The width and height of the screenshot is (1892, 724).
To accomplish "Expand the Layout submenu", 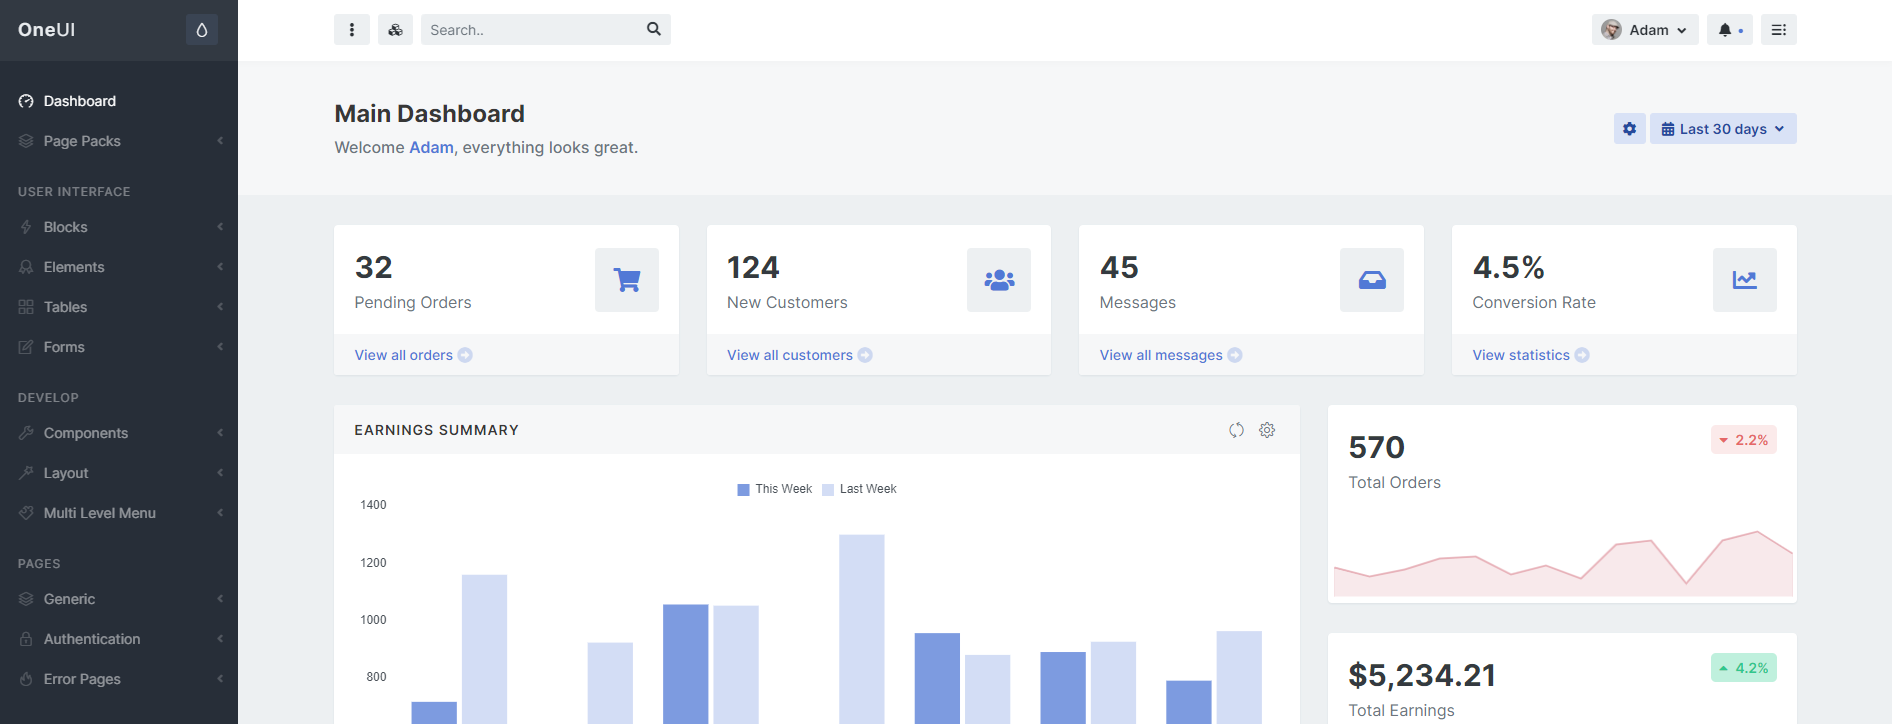I will pos(119,473).
